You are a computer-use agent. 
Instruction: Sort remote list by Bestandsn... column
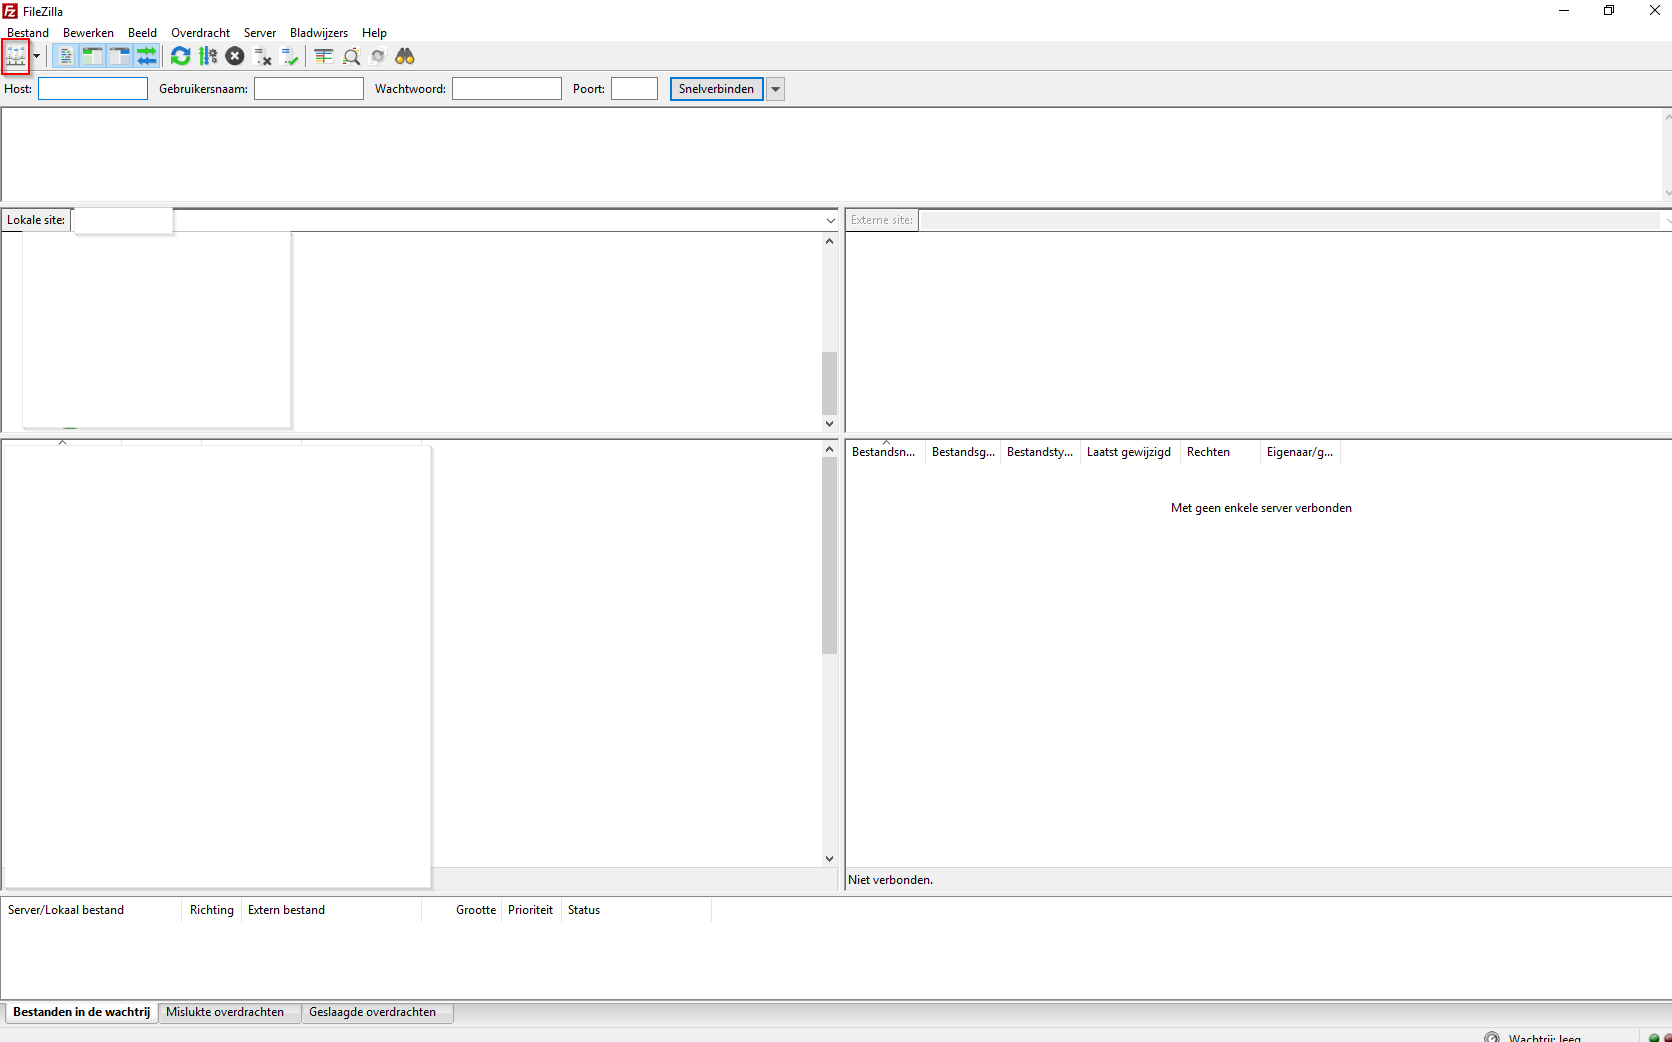tap(885, 452)
